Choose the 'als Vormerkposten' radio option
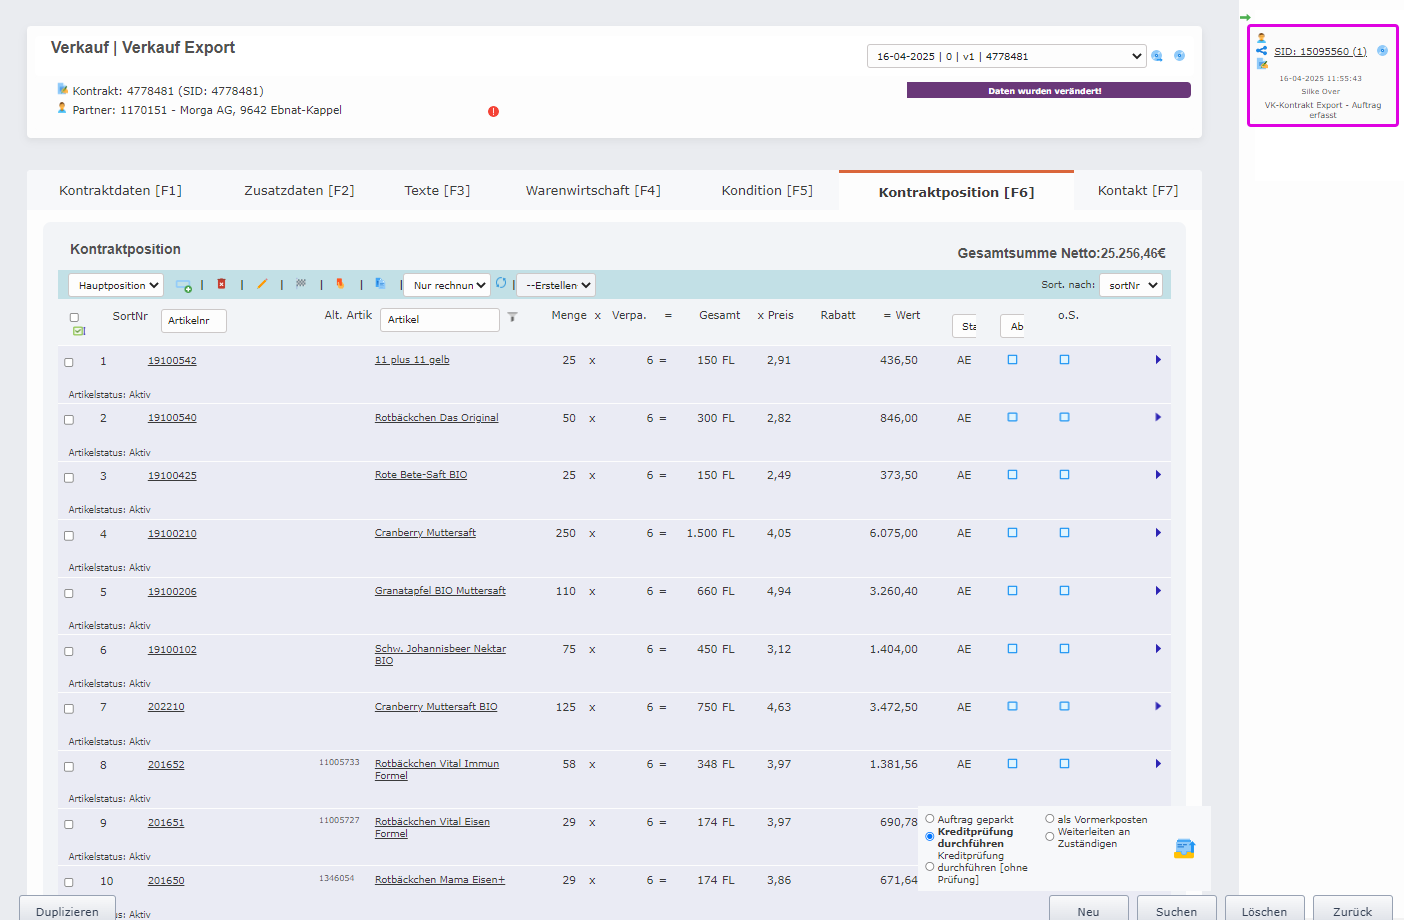Viewport: 1404px width, 920px height. coord(1050,819)
